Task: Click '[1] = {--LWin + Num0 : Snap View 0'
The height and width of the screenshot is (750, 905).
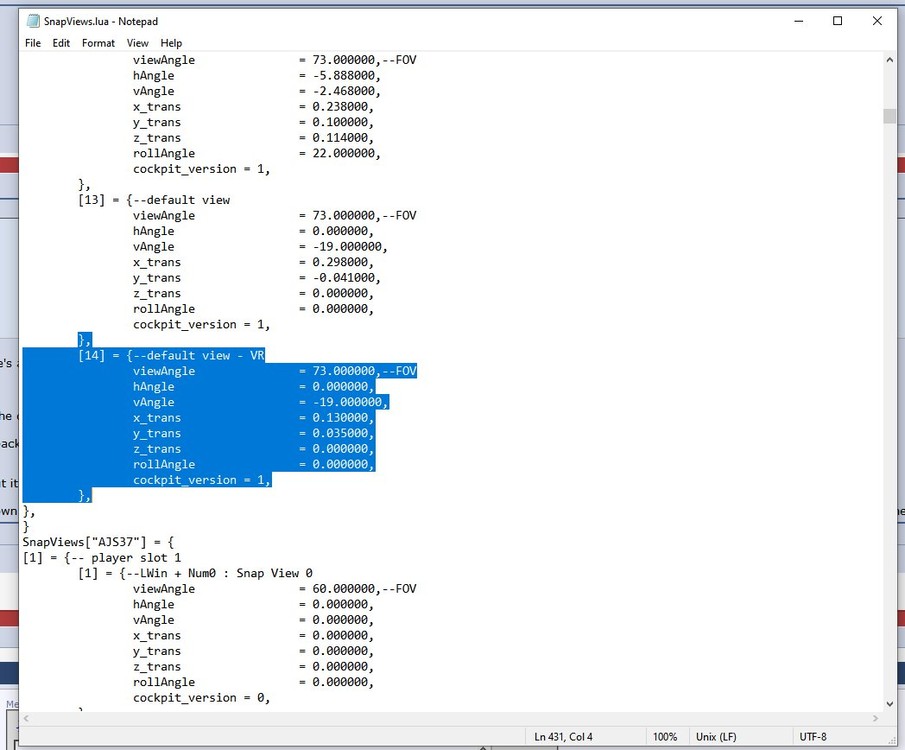Action: coord(195,573)
